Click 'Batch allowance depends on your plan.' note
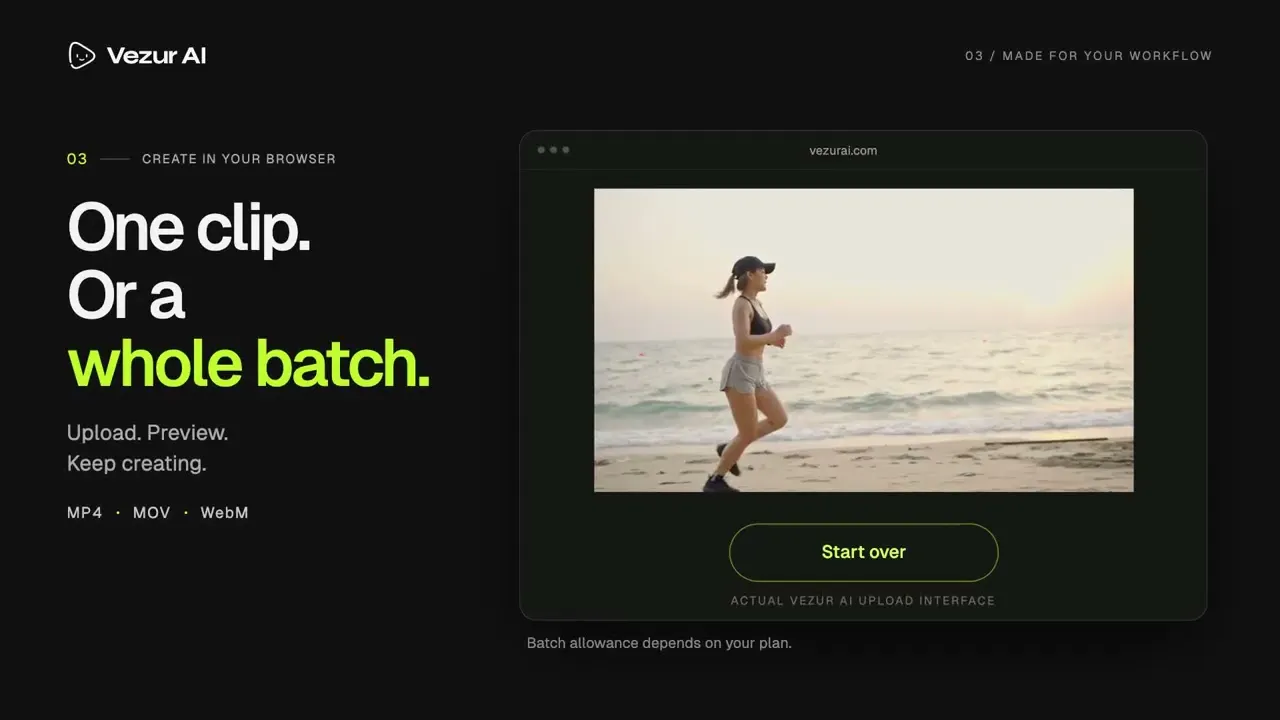This screenshot has height=720, width=1280. coord(659,643)
